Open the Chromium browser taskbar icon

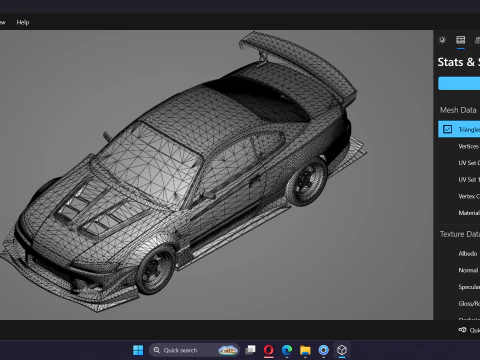pos(323,350)
